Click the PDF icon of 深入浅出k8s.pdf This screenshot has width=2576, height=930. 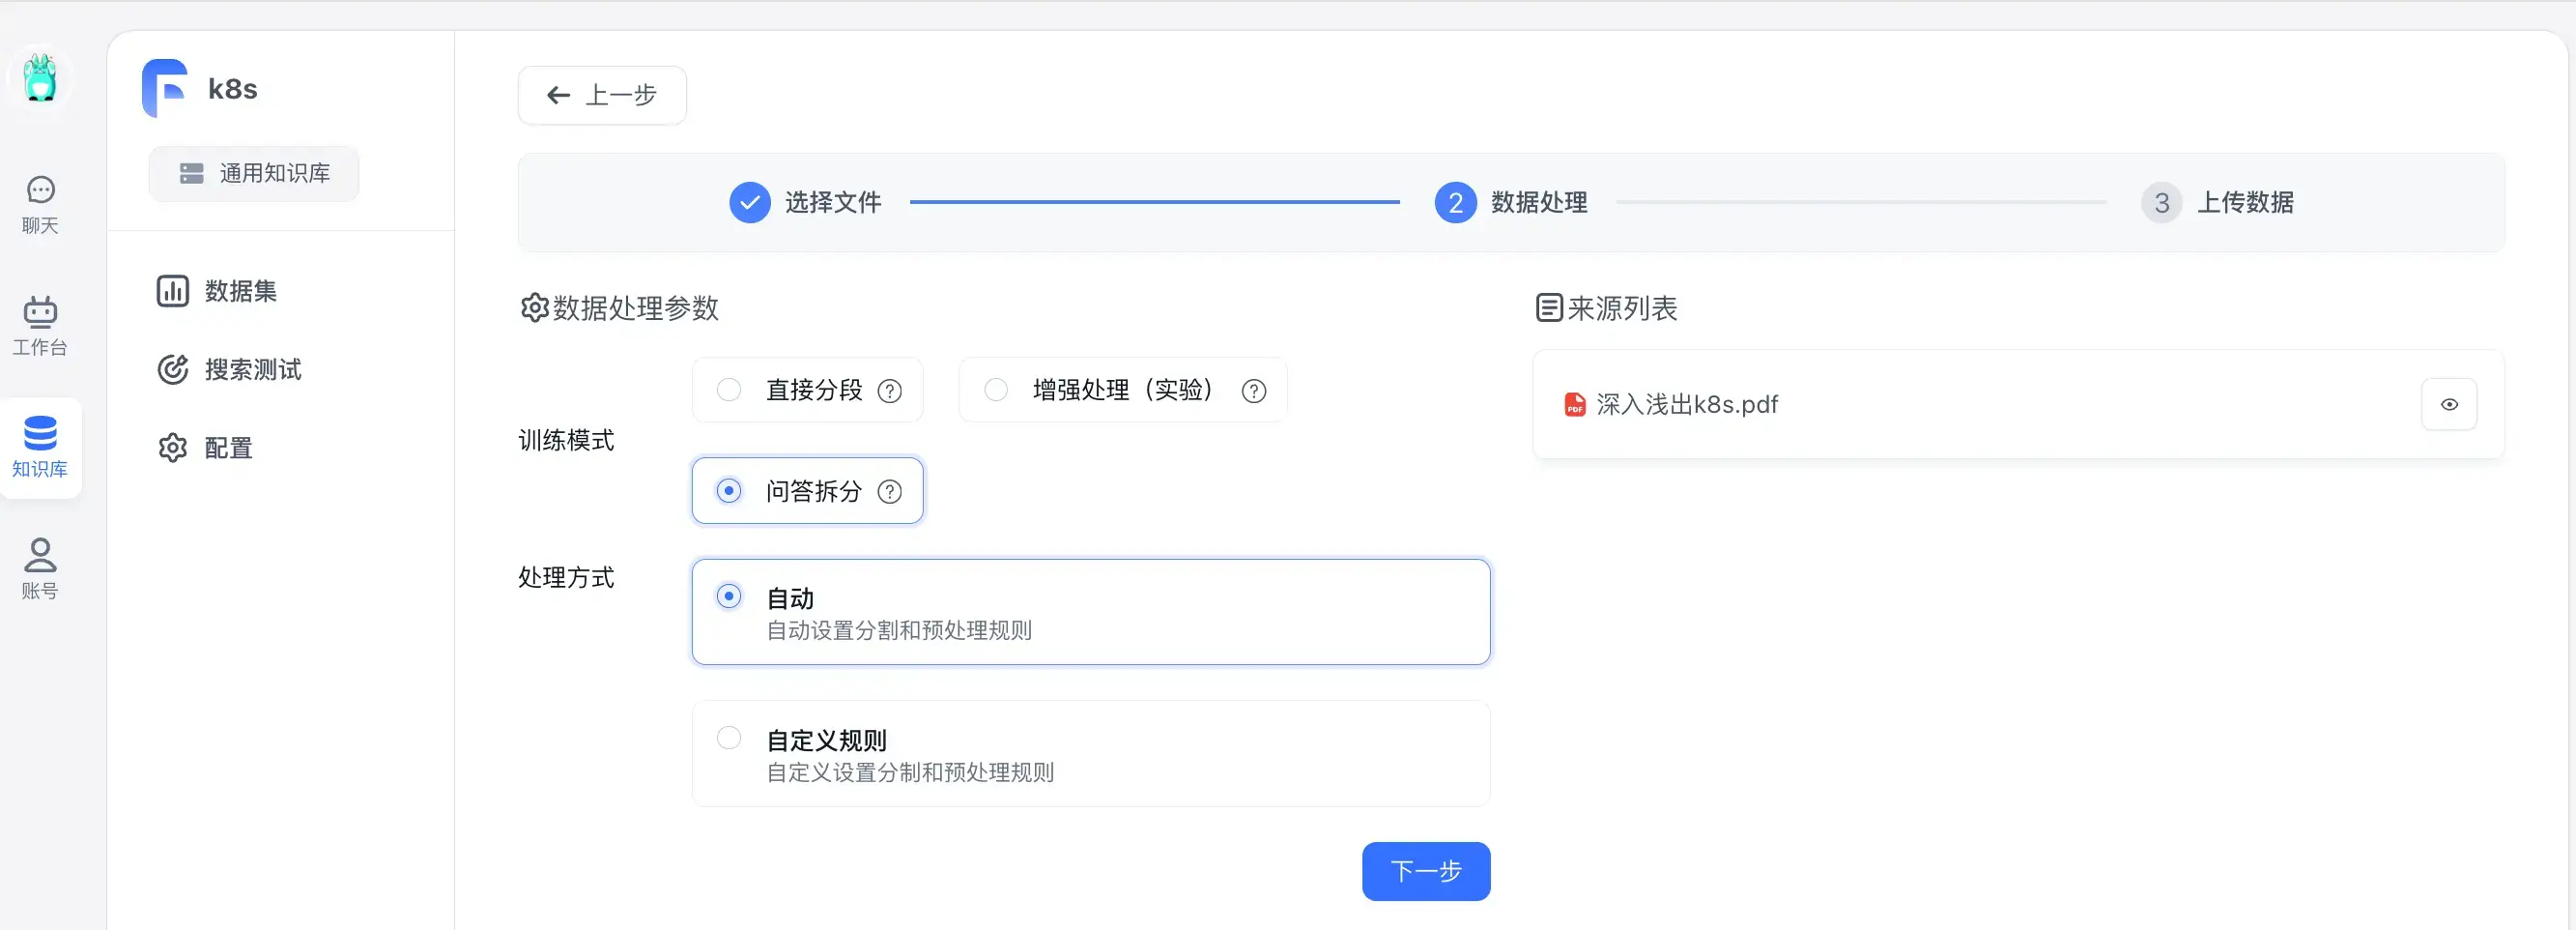(x=1574, y=404)
